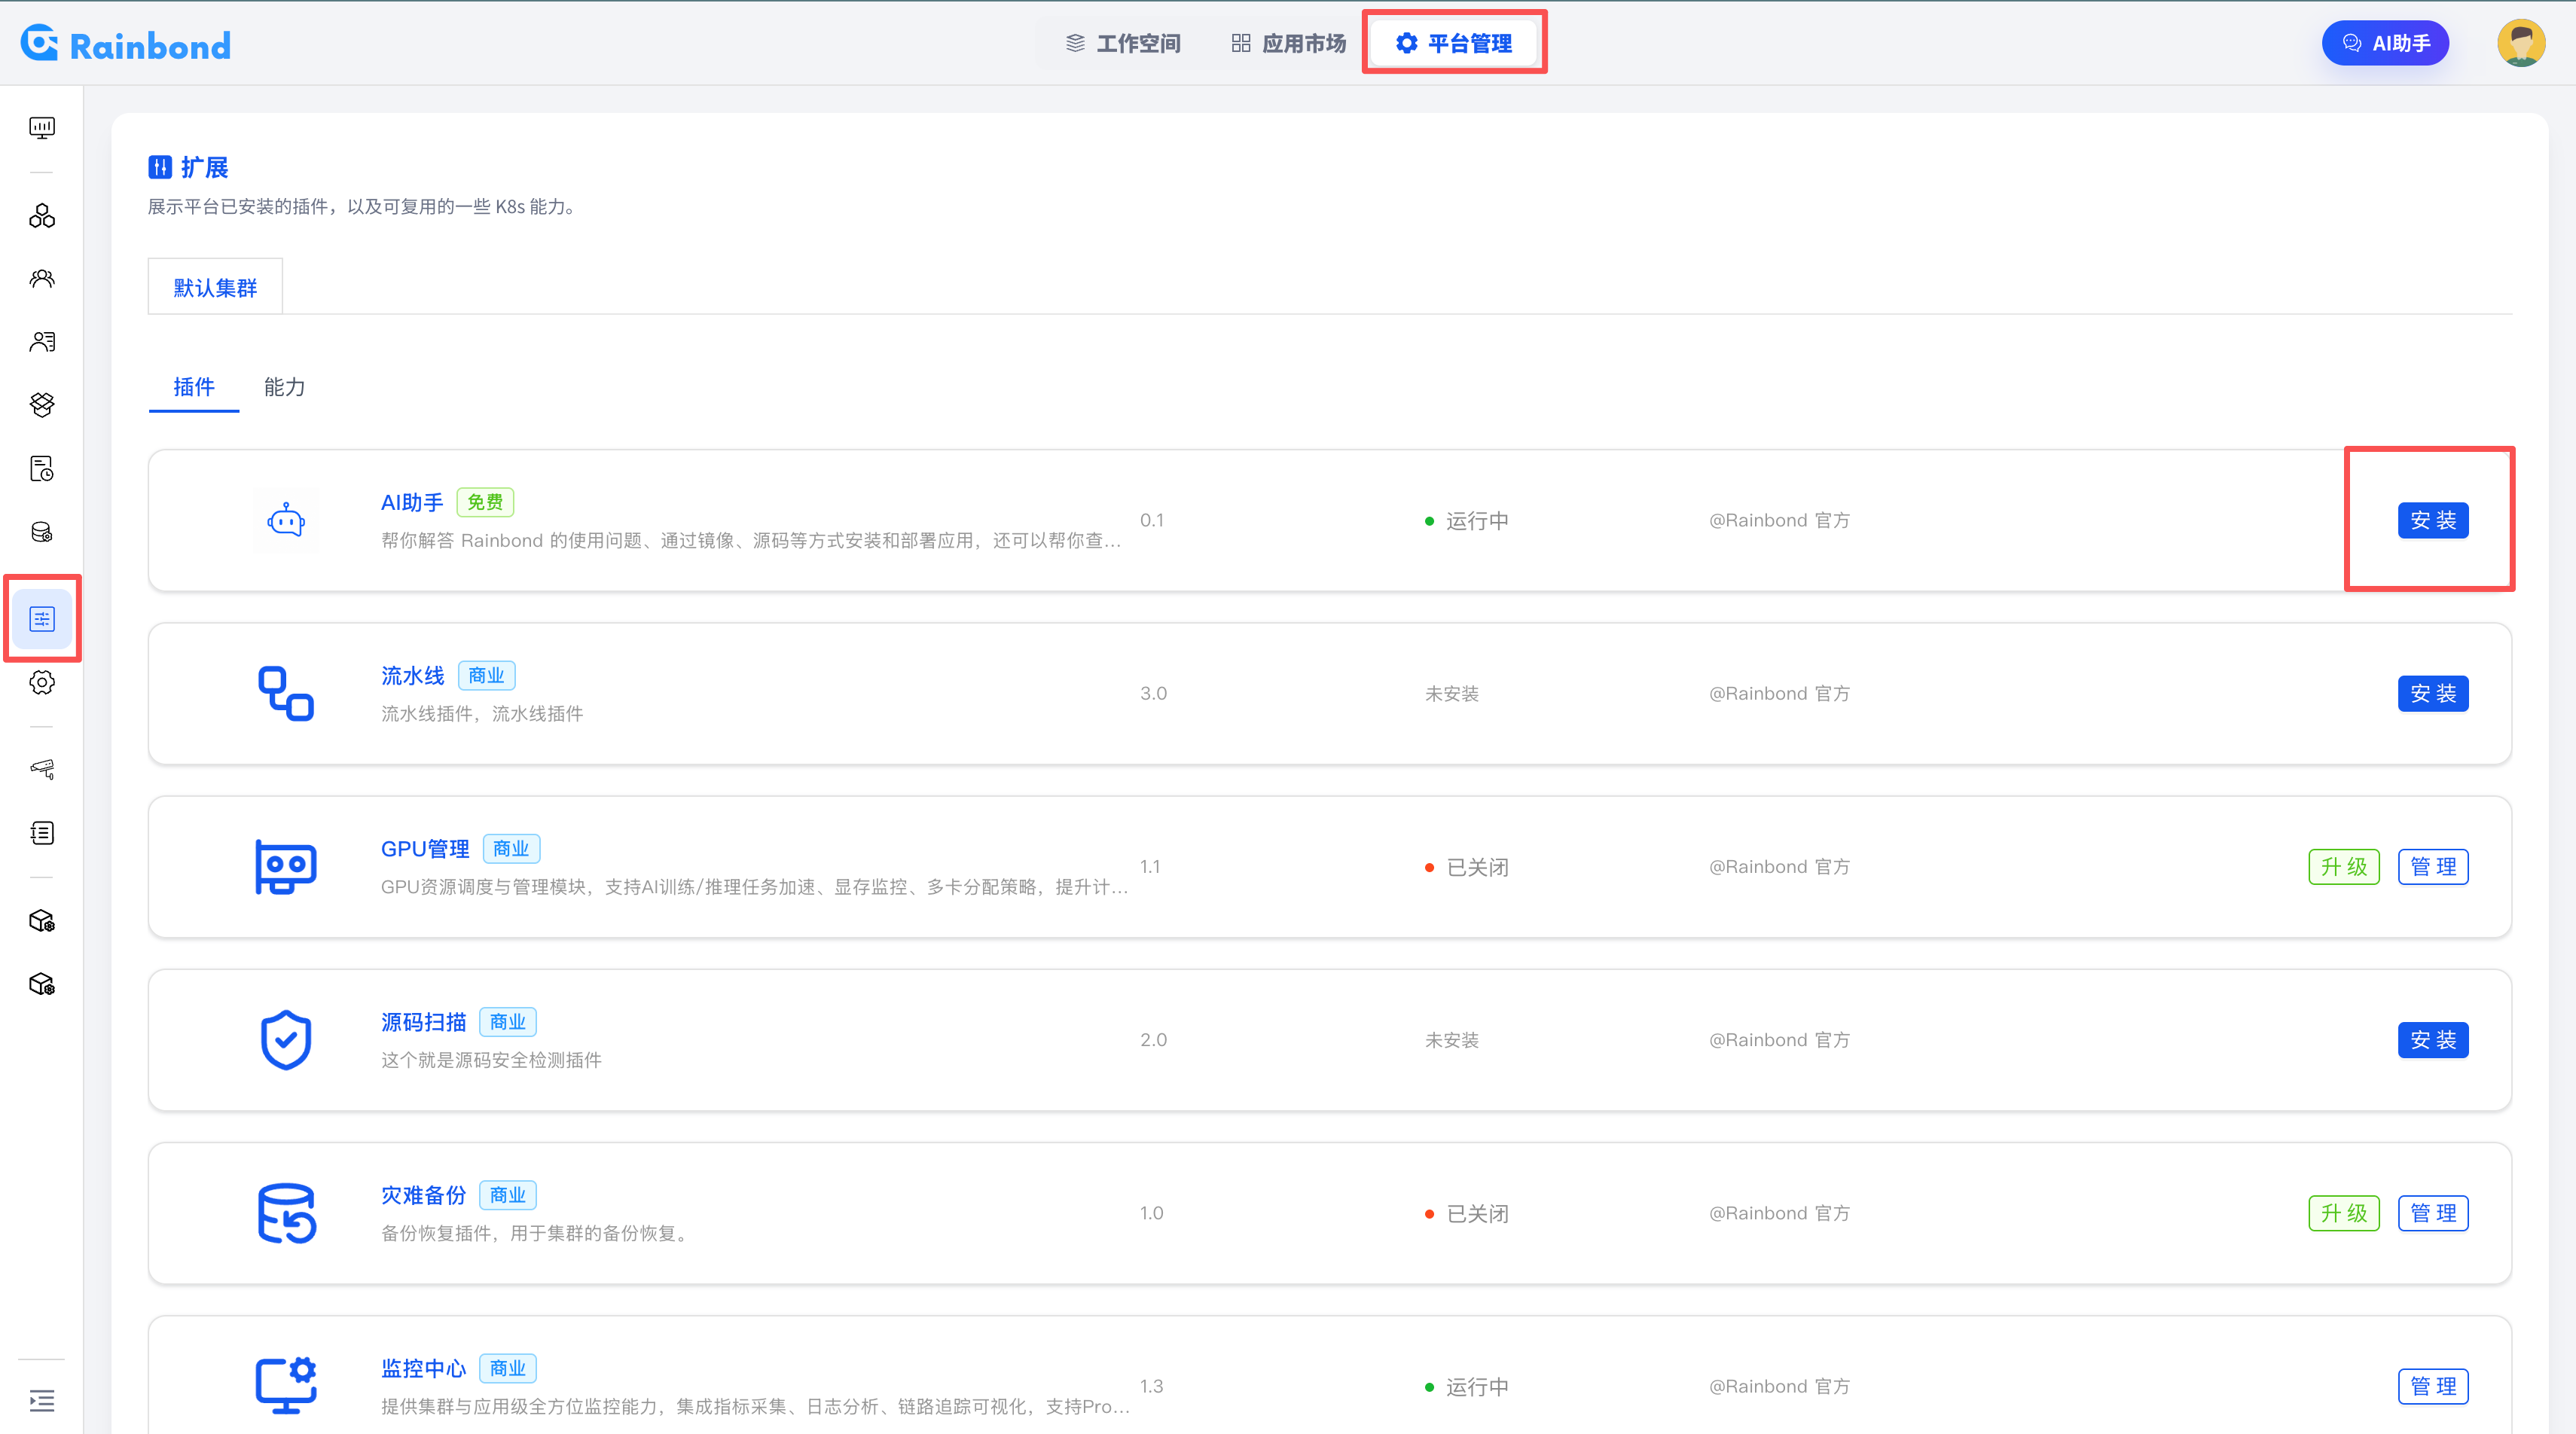The height and width of the screenshot is (1434, 2576).
Task: Click the 扩展 heading icon
Action: [x=160, y=167]
